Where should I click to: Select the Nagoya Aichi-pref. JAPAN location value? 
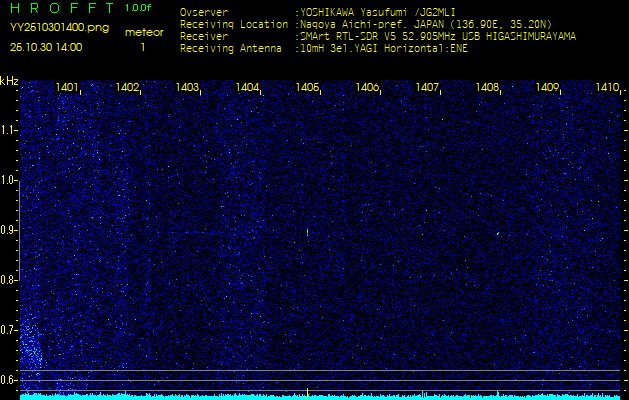[426, 24]
